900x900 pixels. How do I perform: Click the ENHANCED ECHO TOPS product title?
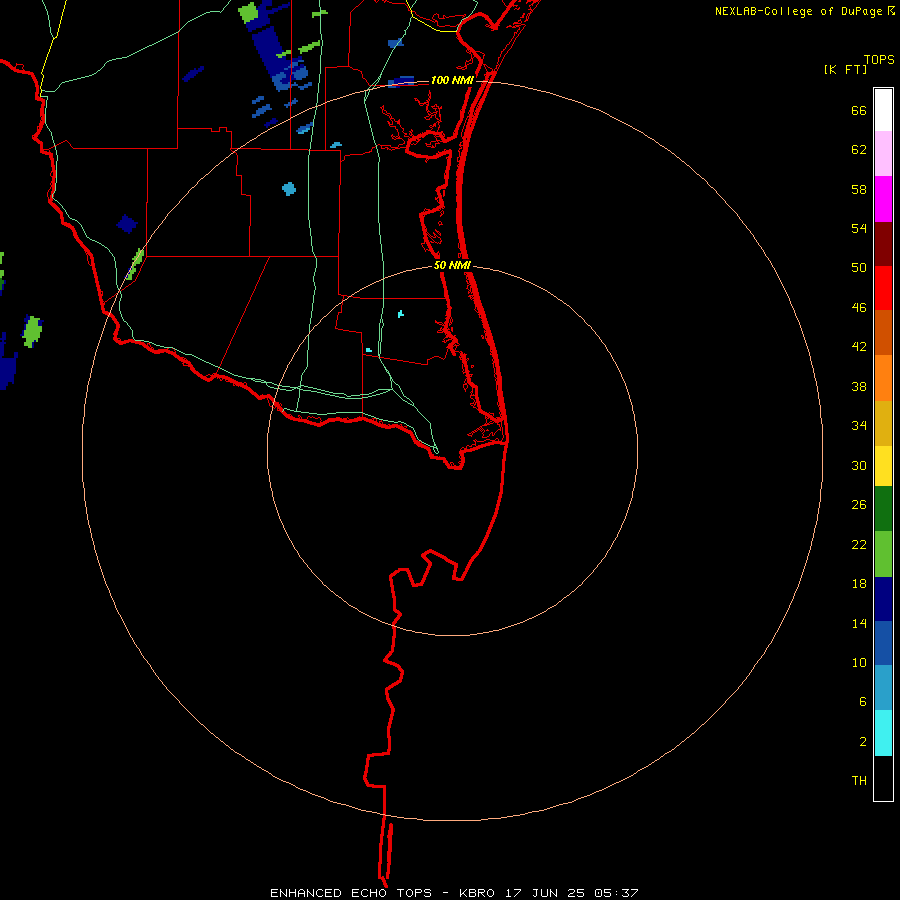(x=351, y=893)
